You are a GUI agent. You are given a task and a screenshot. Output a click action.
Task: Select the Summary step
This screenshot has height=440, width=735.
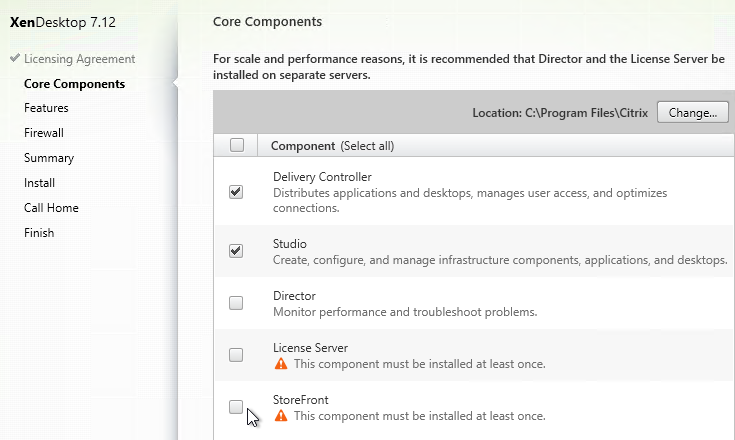pyautogui.click(x=49, y=158)
